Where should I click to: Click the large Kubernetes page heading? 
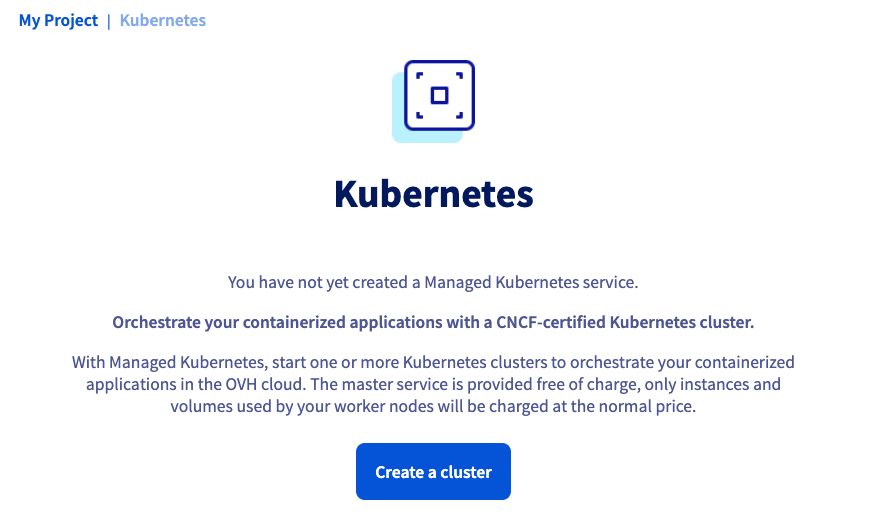(x=433, y=194)
